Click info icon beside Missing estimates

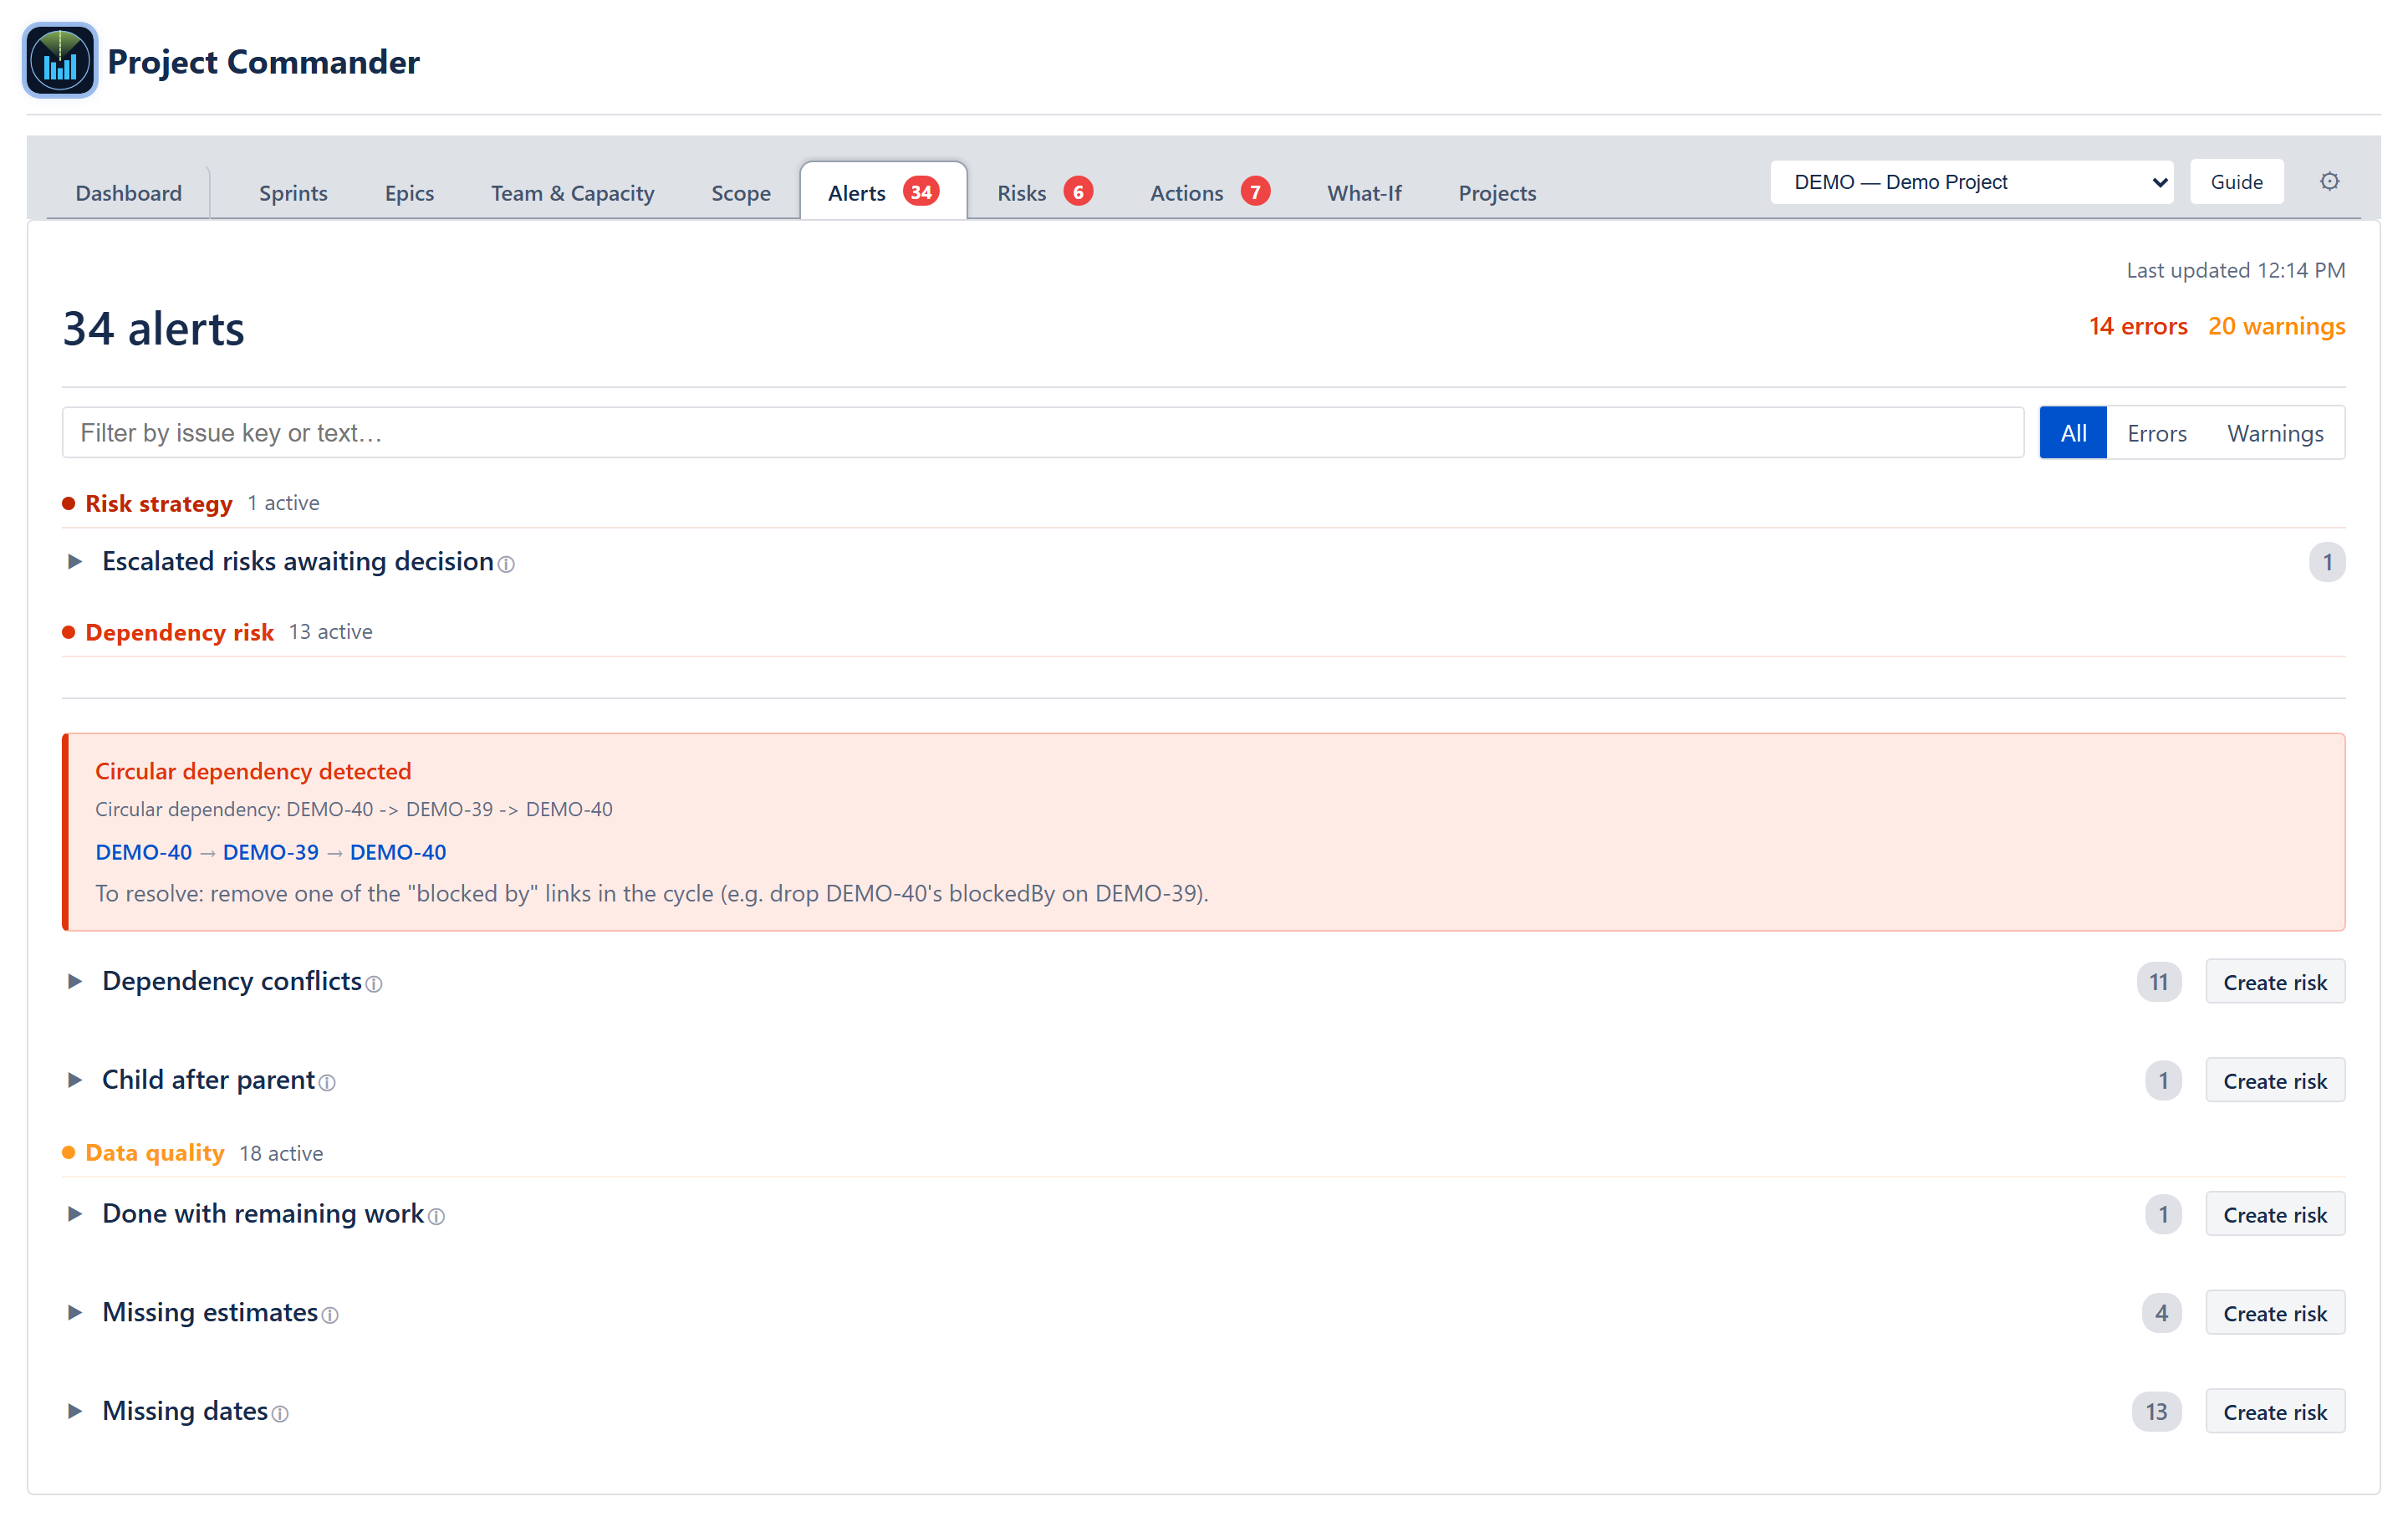[x=330, y=1316]
